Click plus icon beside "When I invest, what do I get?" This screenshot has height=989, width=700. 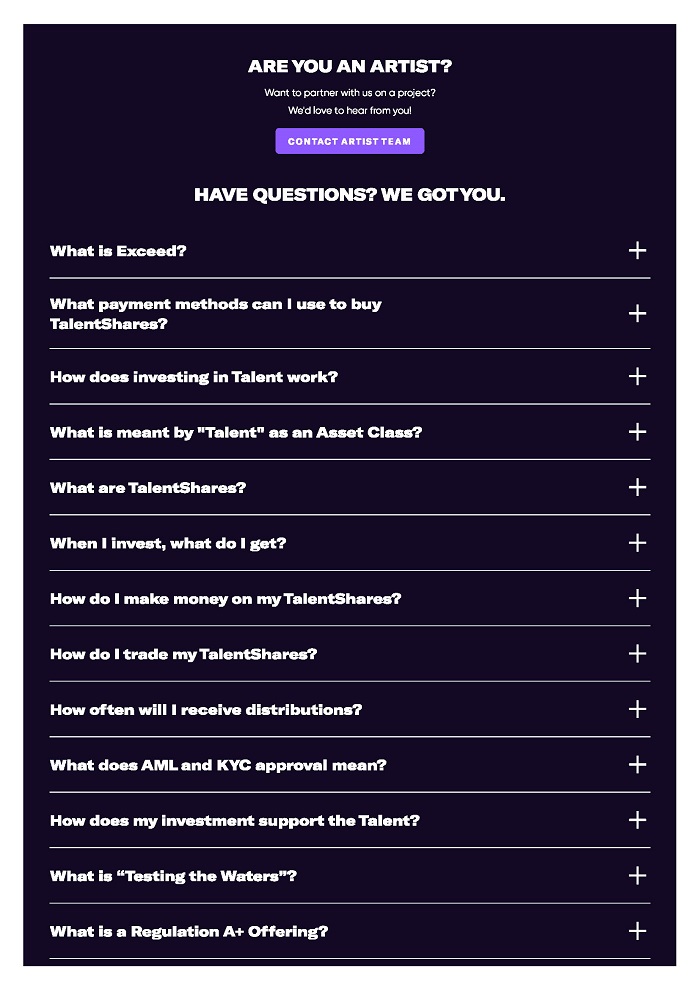tap(637, 543)
